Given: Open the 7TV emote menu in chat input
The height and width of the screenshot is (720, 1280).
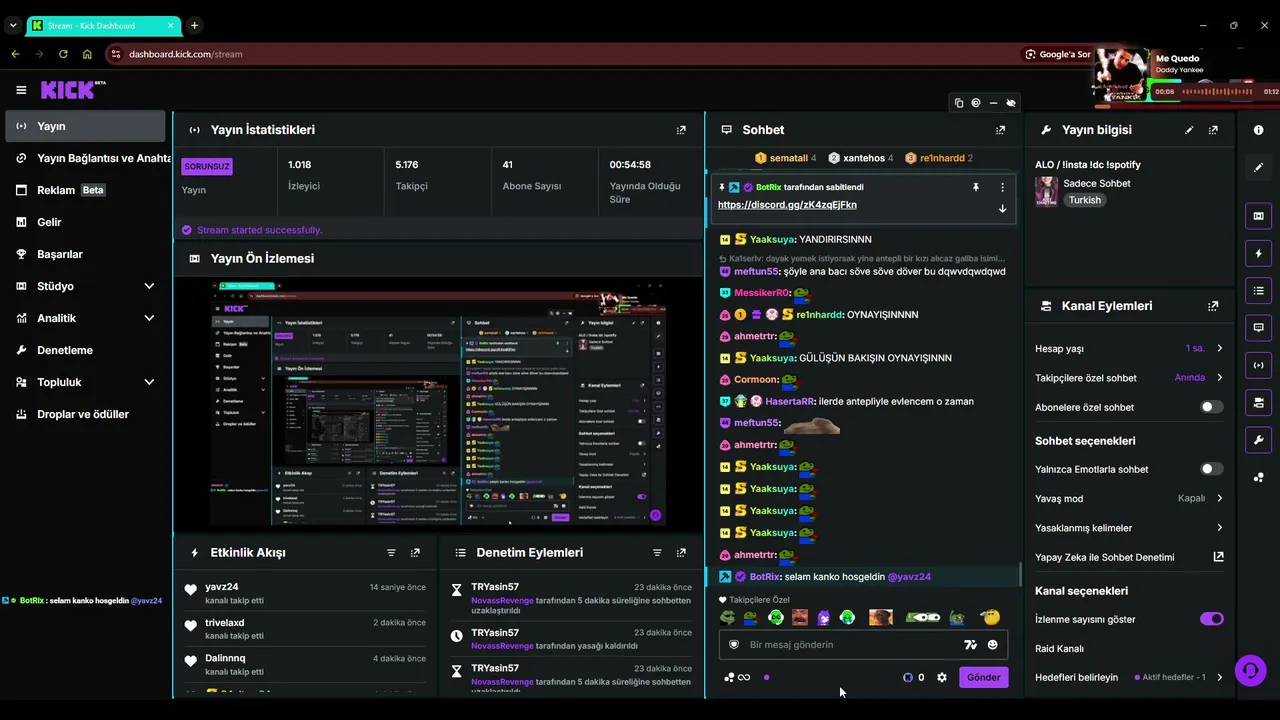Looking at the screenshot, I should click(970, 645).
